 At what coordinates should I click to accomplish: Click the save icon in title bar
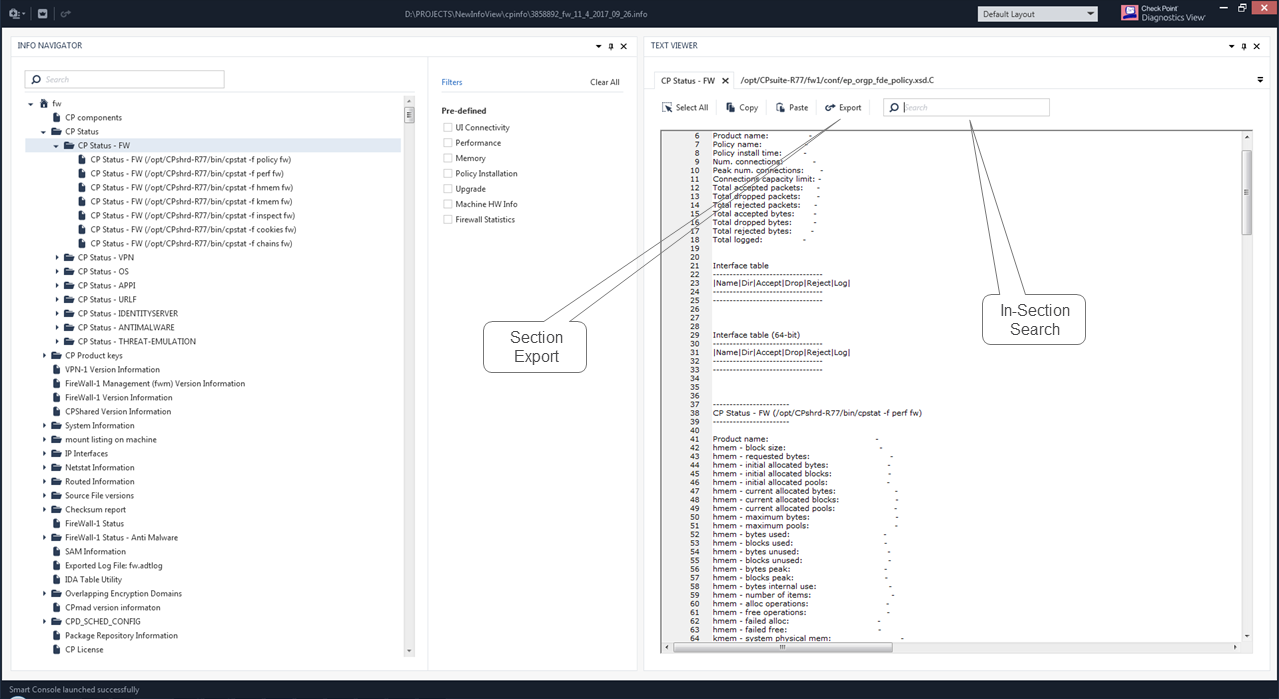[x=42, y=14]
